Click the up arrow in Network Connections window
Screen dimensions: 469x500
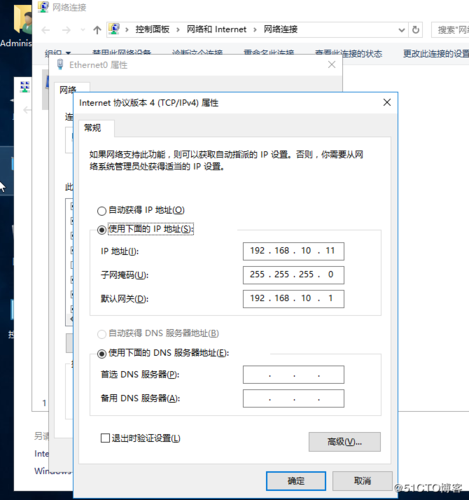(x=97, y=30)
